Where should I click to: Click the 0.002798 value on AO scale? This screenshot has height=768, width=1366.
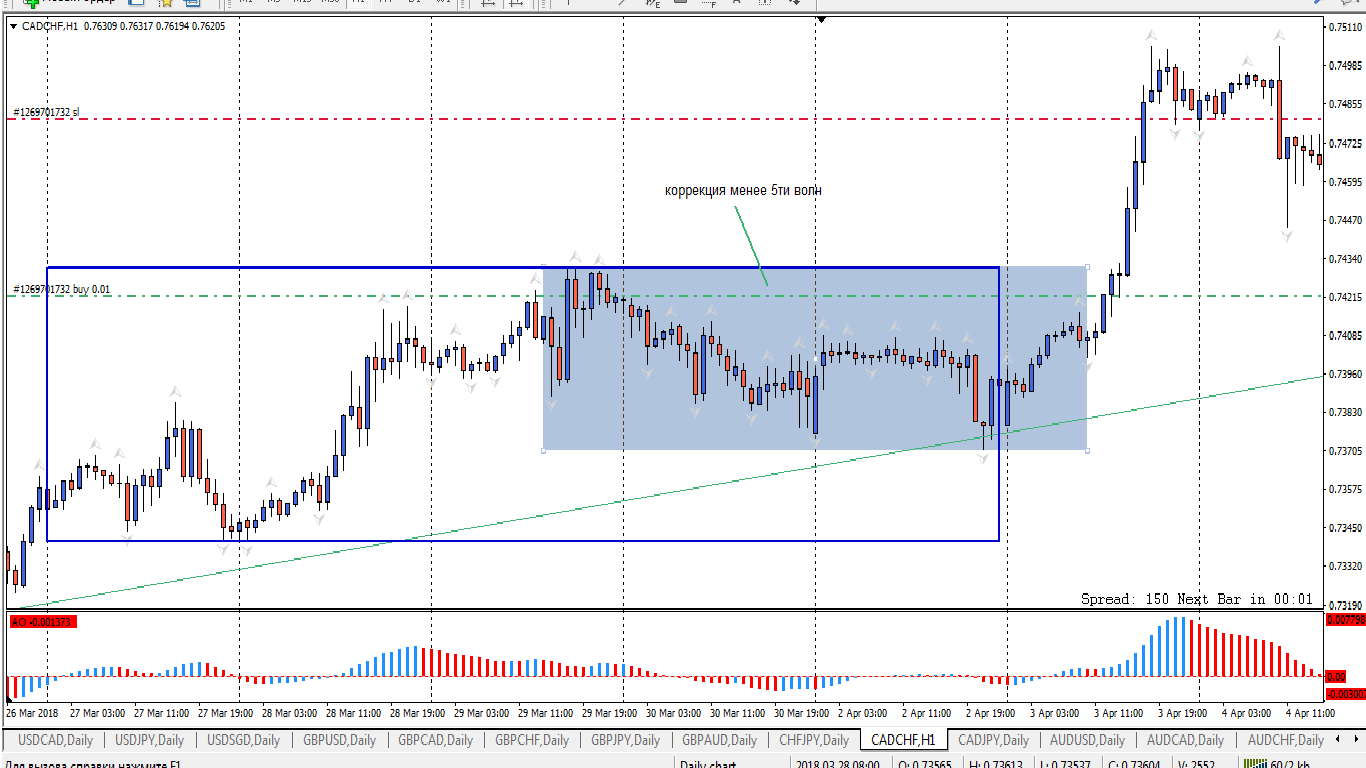click(1345, 620)
